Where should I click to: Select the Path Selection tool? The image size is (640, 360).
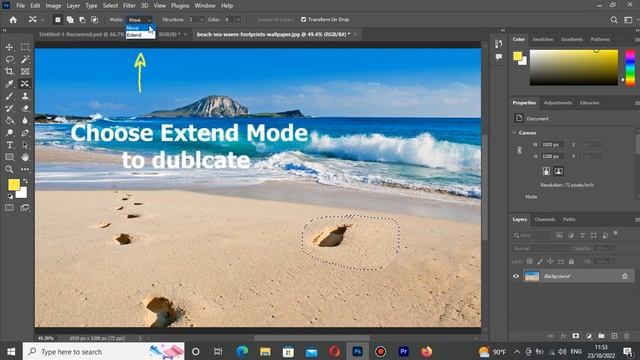pyautogui.click(x=25, y=145)
